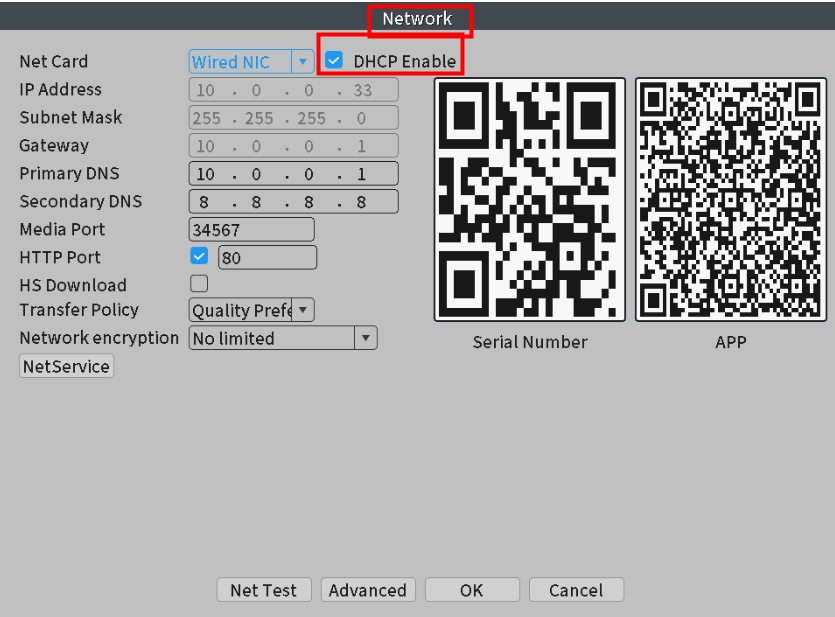Click the Network title text
The image size is (835, 617).
pos(417,19)
